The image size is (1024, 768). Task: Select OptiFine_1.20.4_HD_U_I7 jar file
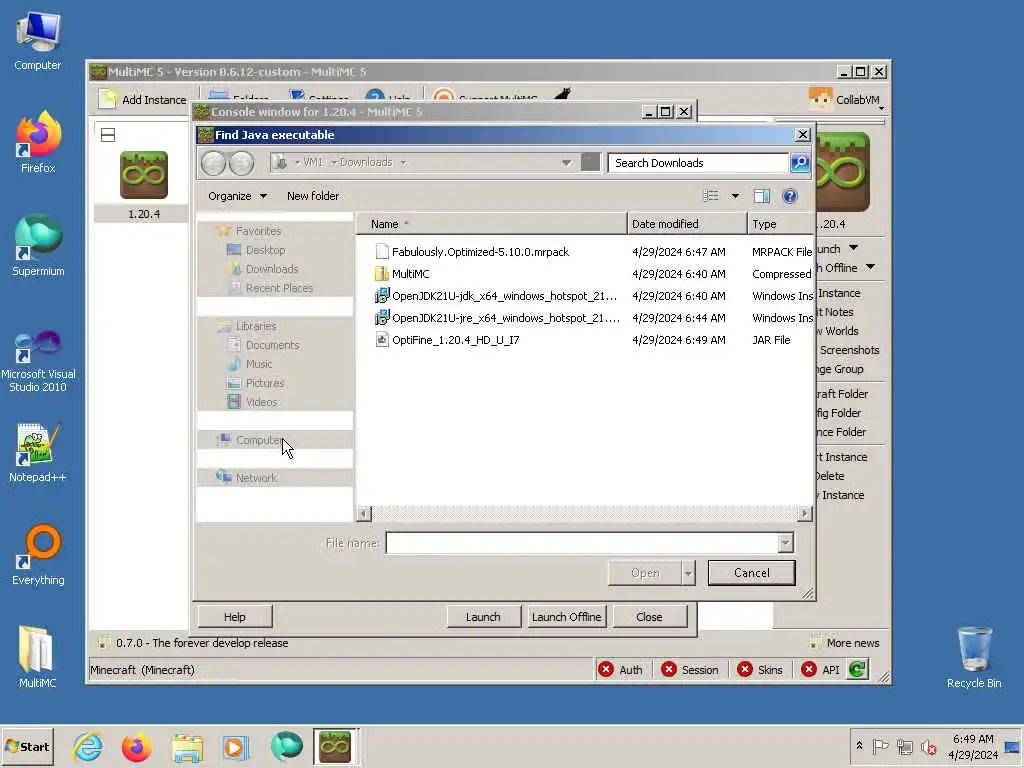point(455,340)
